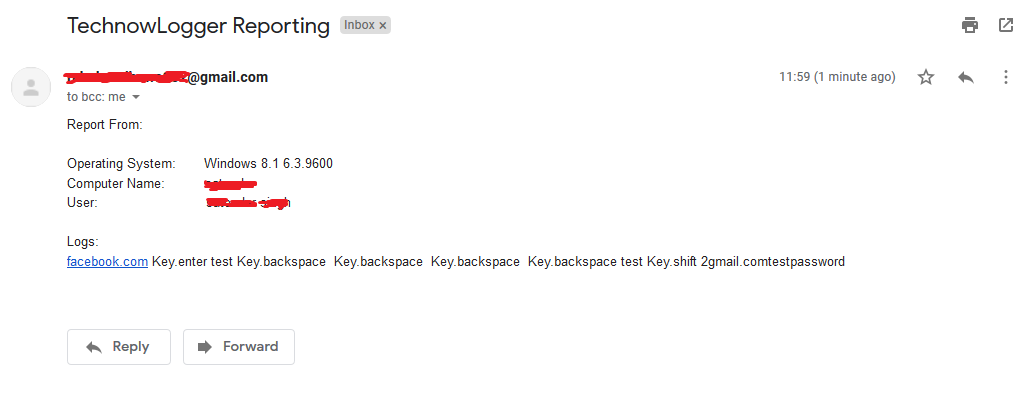Print the email using the printer icon
This screenshot has width=1027, height=403.
pyautogui.click(x=970, y=26)
